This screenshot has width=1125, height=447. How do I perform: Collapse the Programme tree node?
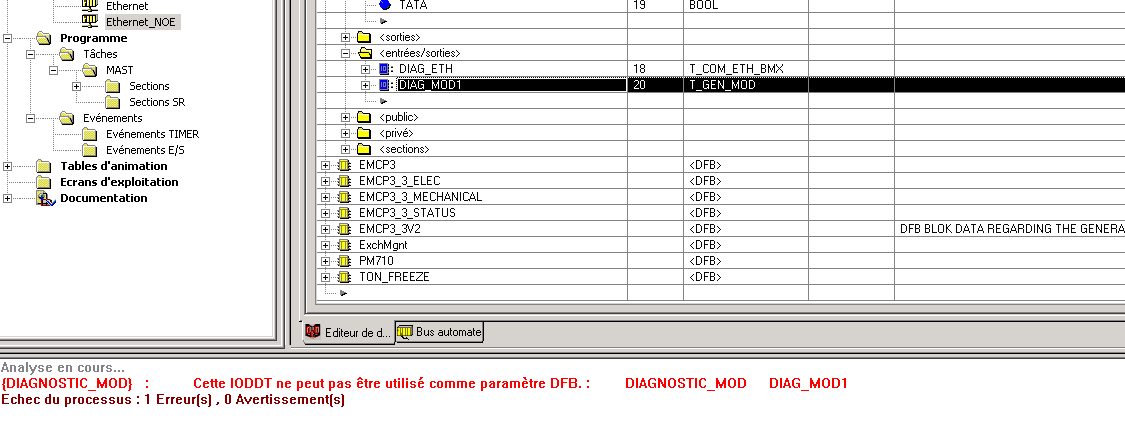(x=8, y=38)
